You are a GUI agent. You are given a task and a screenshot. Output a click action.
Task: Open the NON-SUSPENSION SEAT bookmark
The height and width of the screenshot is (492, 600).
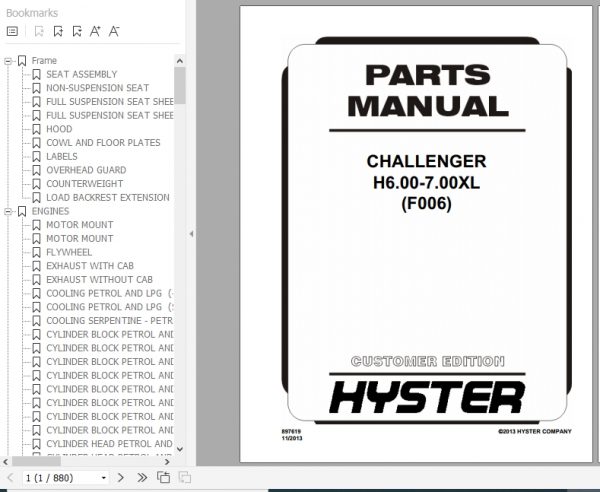[x=98, y=88]
